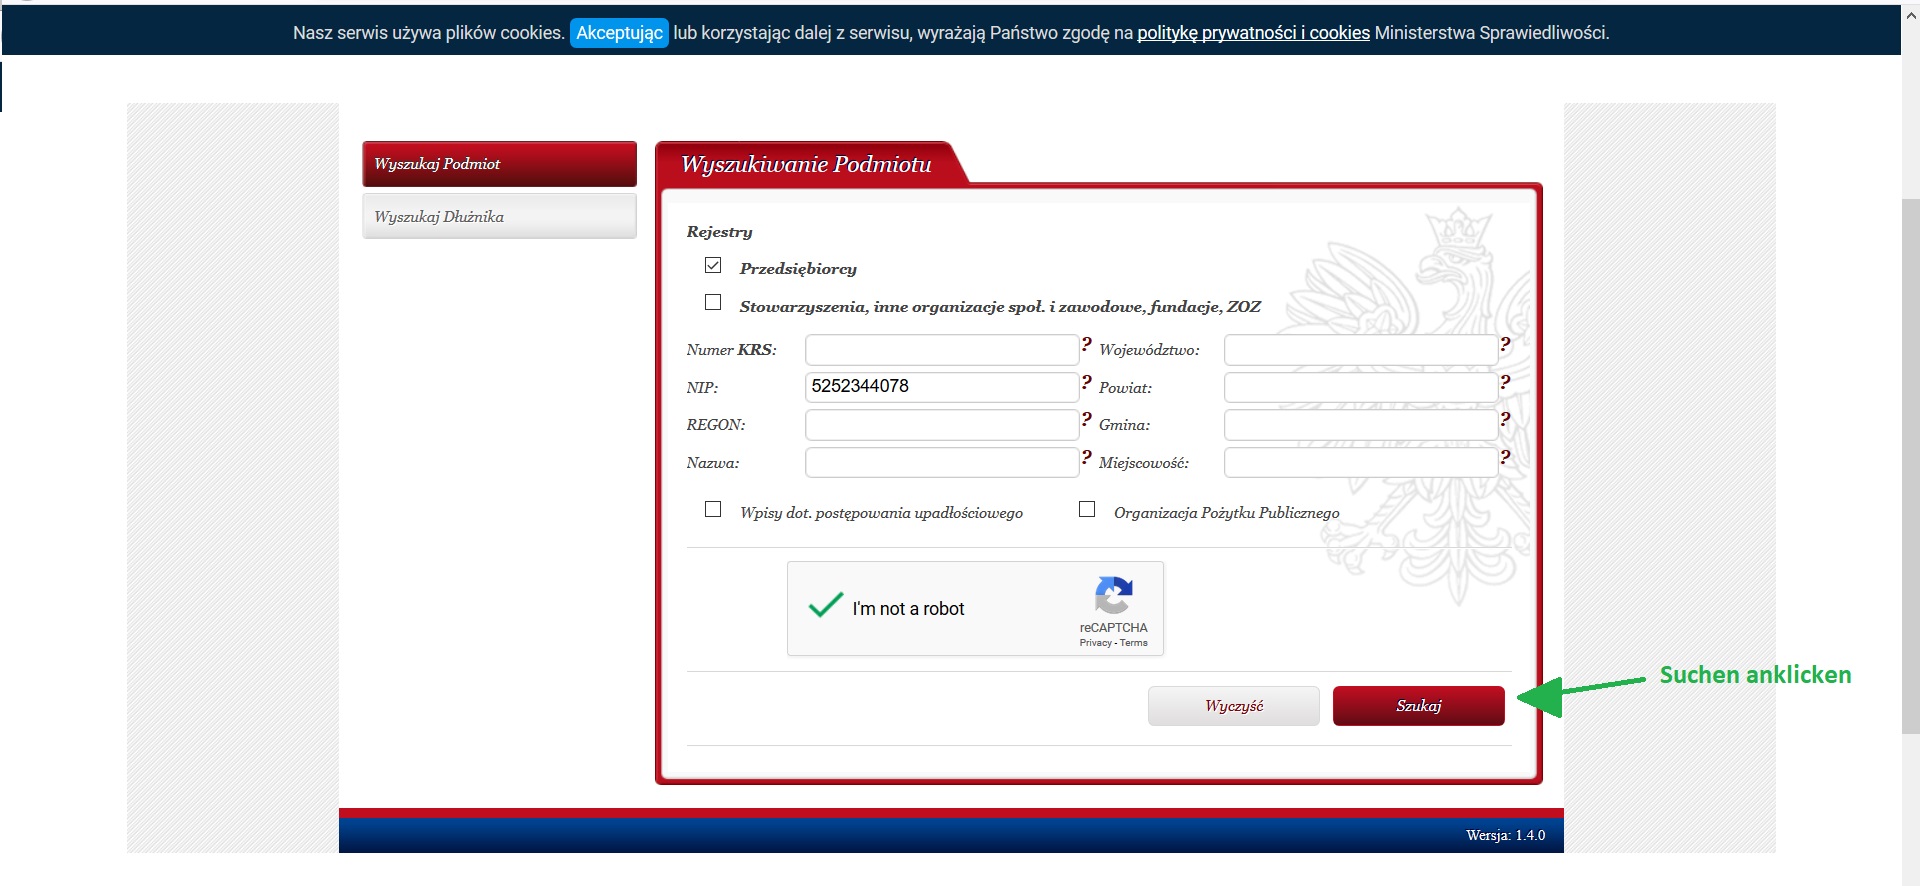Click the help question mark beside Powiat field
Screen dimensions: 1920x886
[1505, 382]
